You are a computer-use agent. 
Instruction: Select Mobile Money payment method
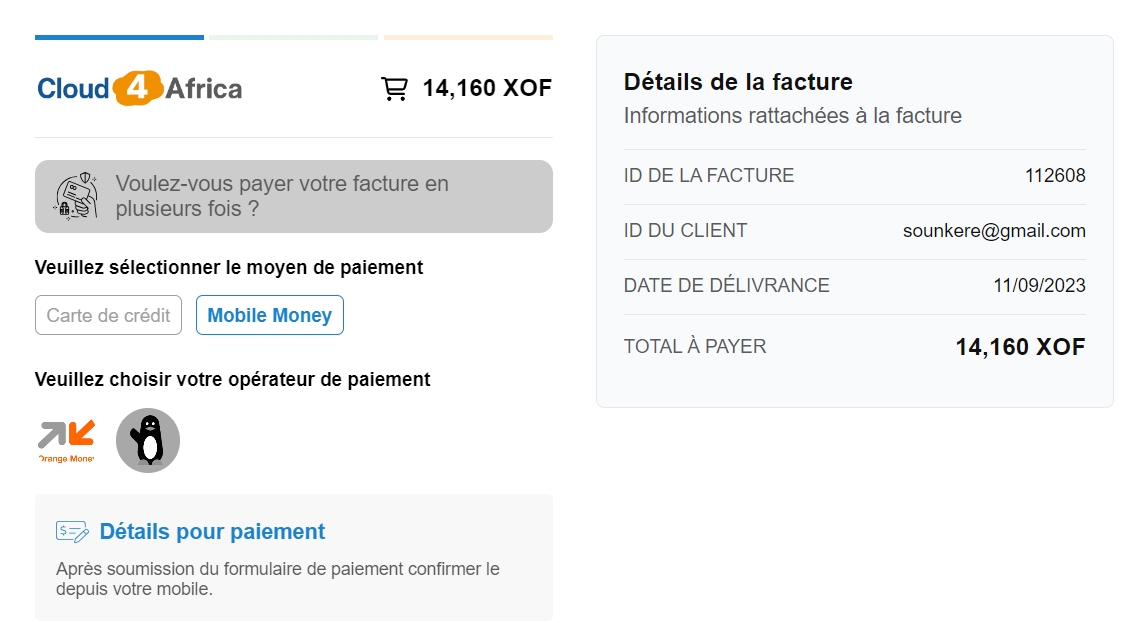[269, 315]
